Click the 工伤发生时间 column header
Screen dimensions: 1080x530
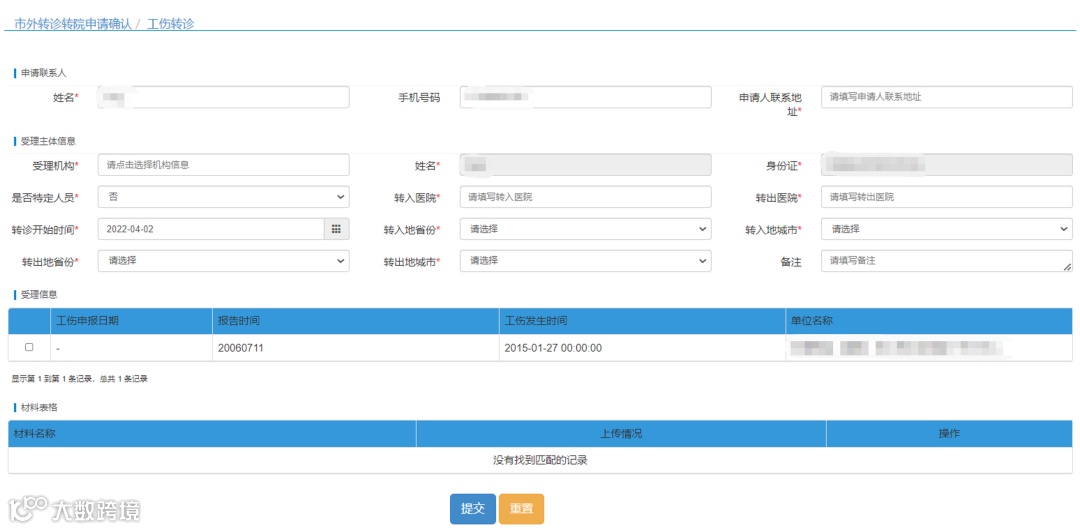pyautogui.click(x=642, y=321)
